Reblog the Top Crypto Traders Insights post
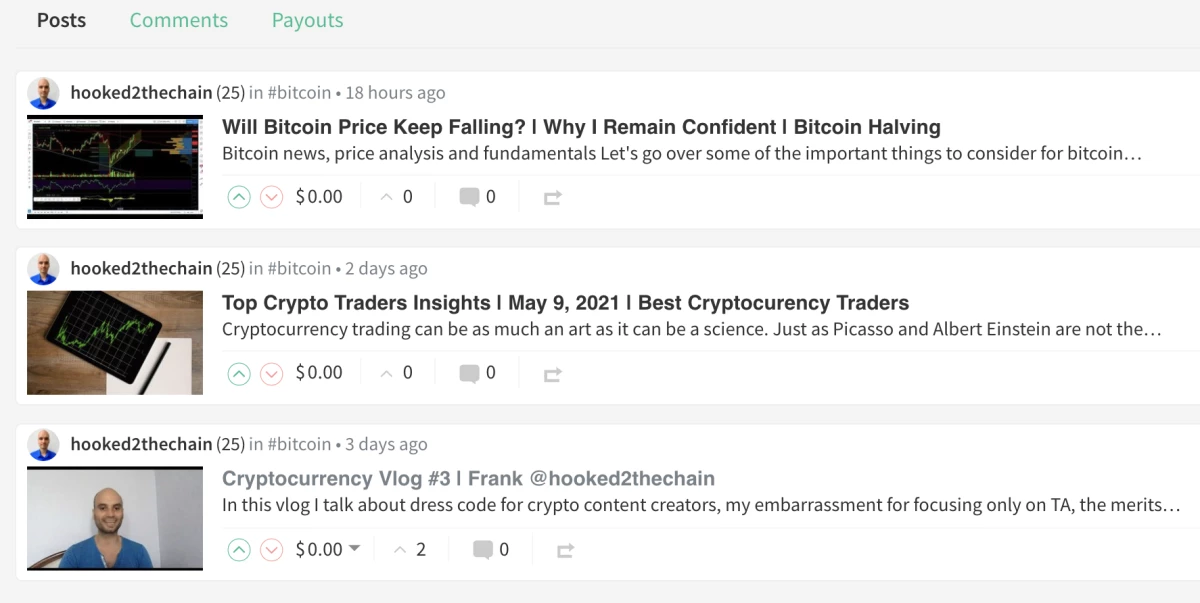This screenshot has width=1200, height=603. (552, 374)
